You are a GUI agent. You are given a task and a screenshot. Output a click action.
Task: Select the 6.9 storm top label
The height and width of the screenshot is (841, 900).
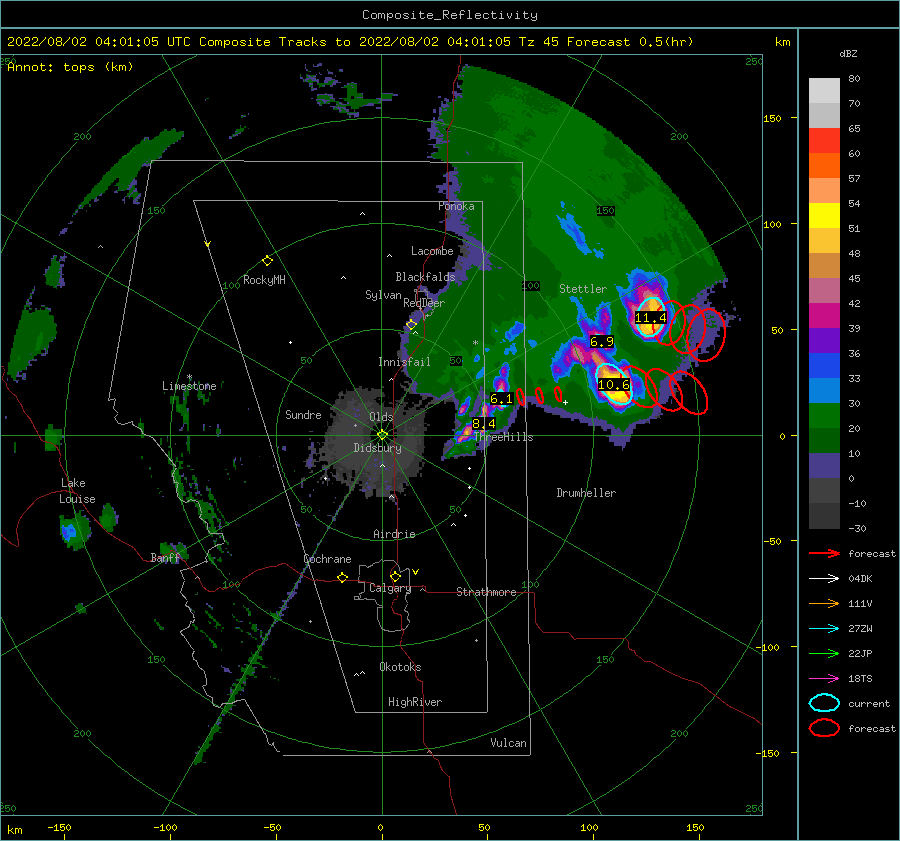(602, 342)
